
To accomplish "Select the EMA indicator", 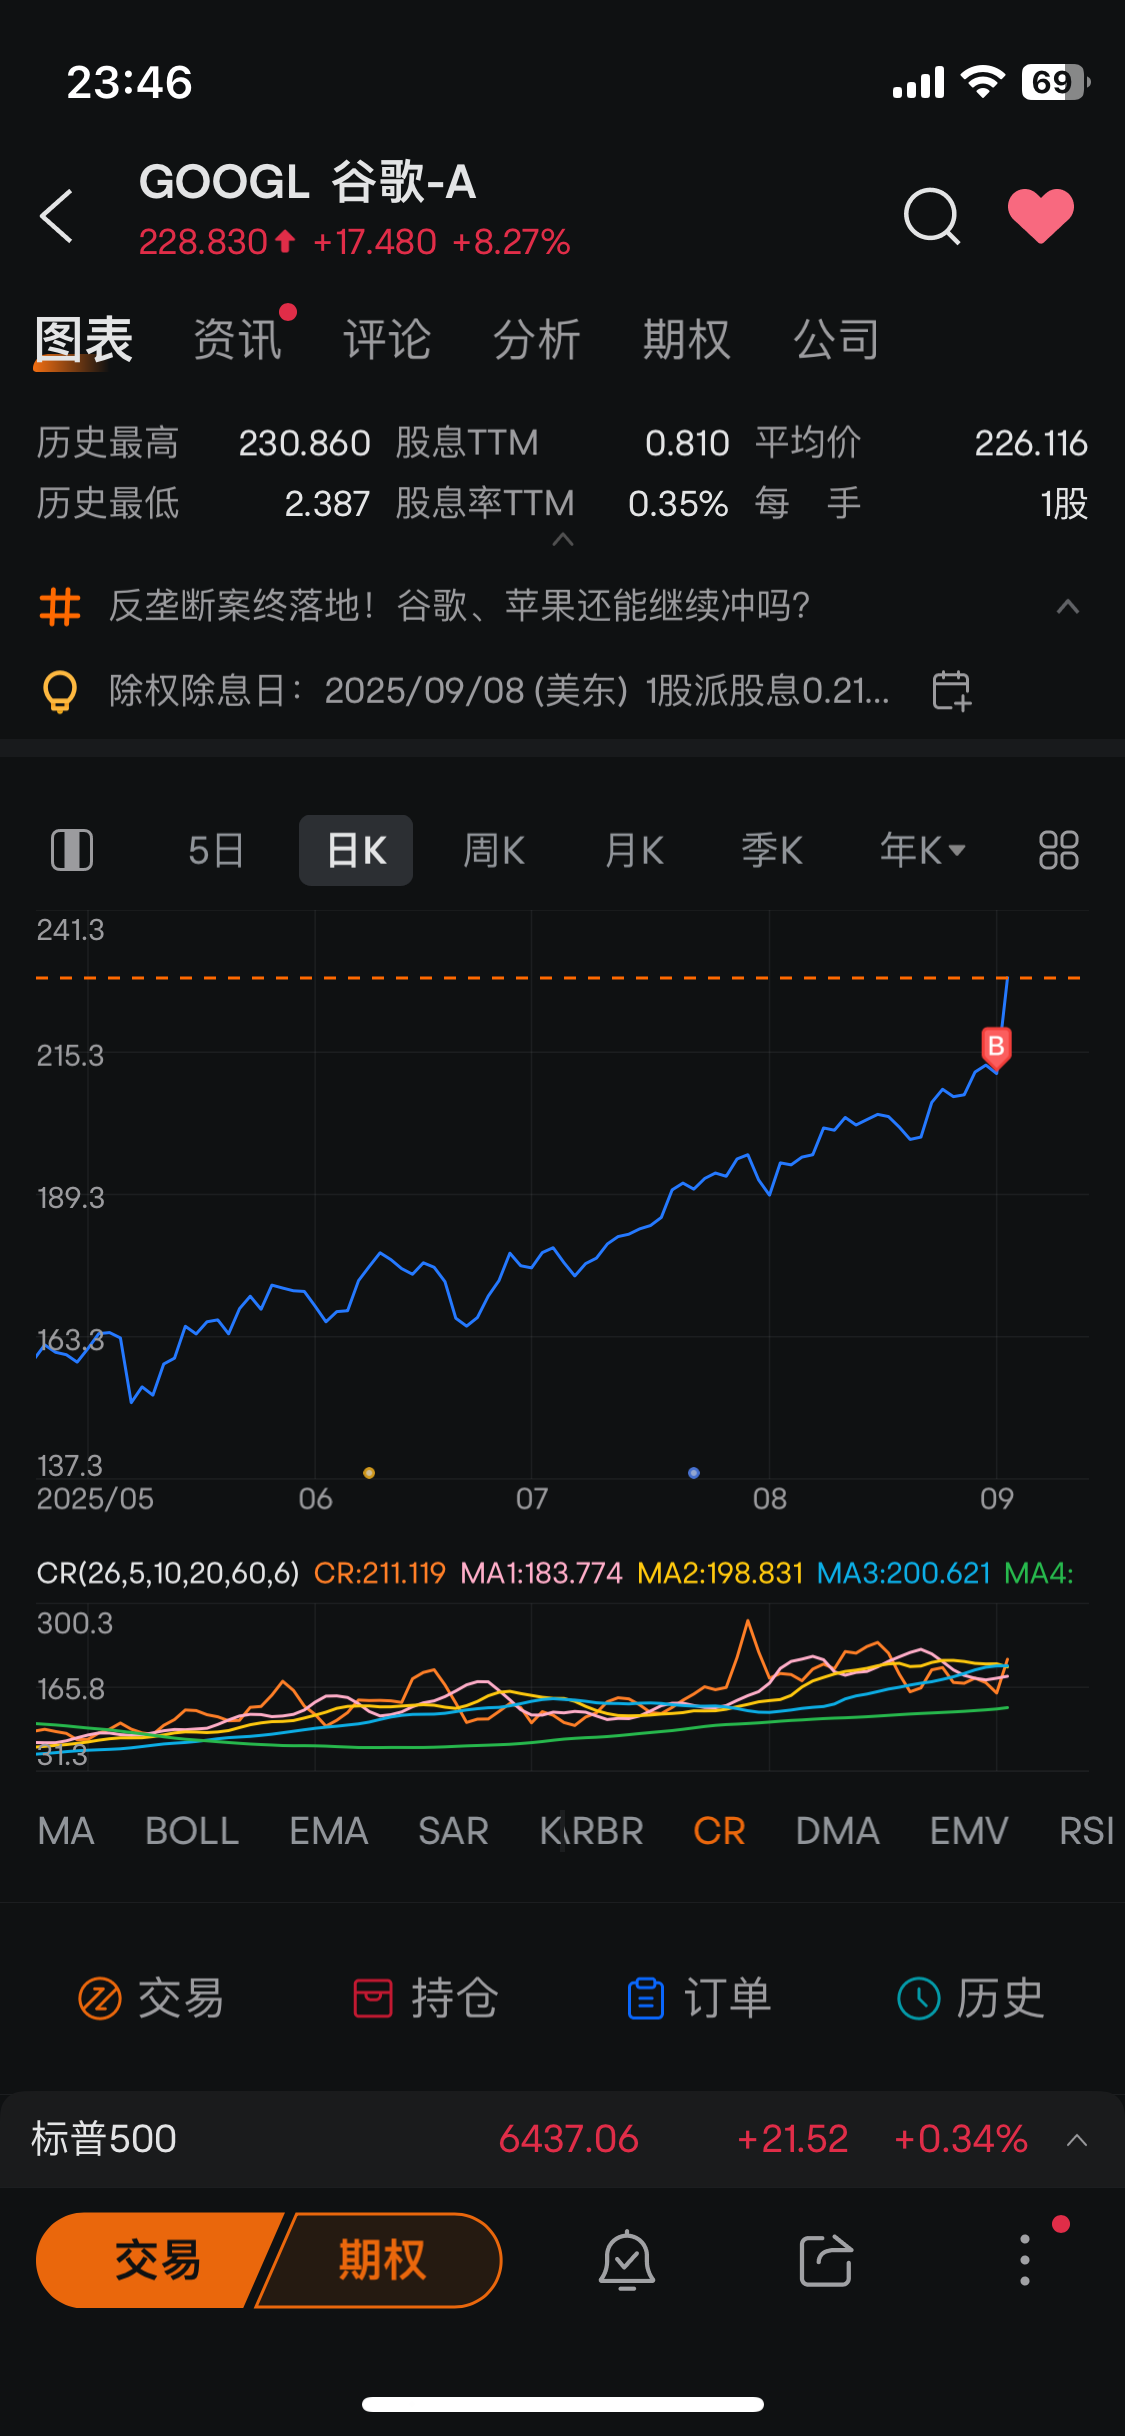I will 329,1832.
